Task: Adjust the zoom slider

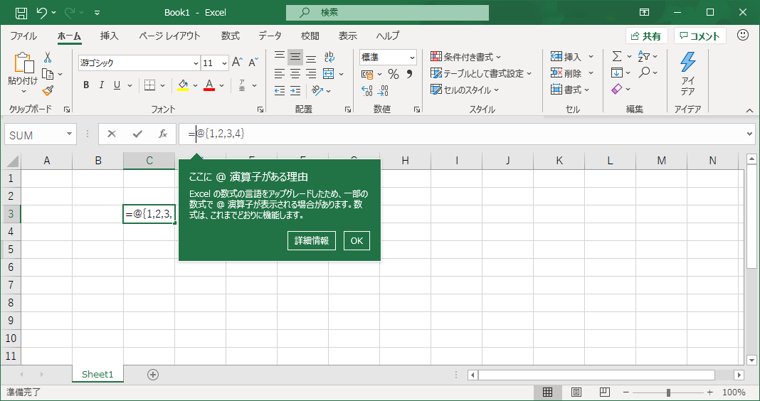Action: (668, 392)
